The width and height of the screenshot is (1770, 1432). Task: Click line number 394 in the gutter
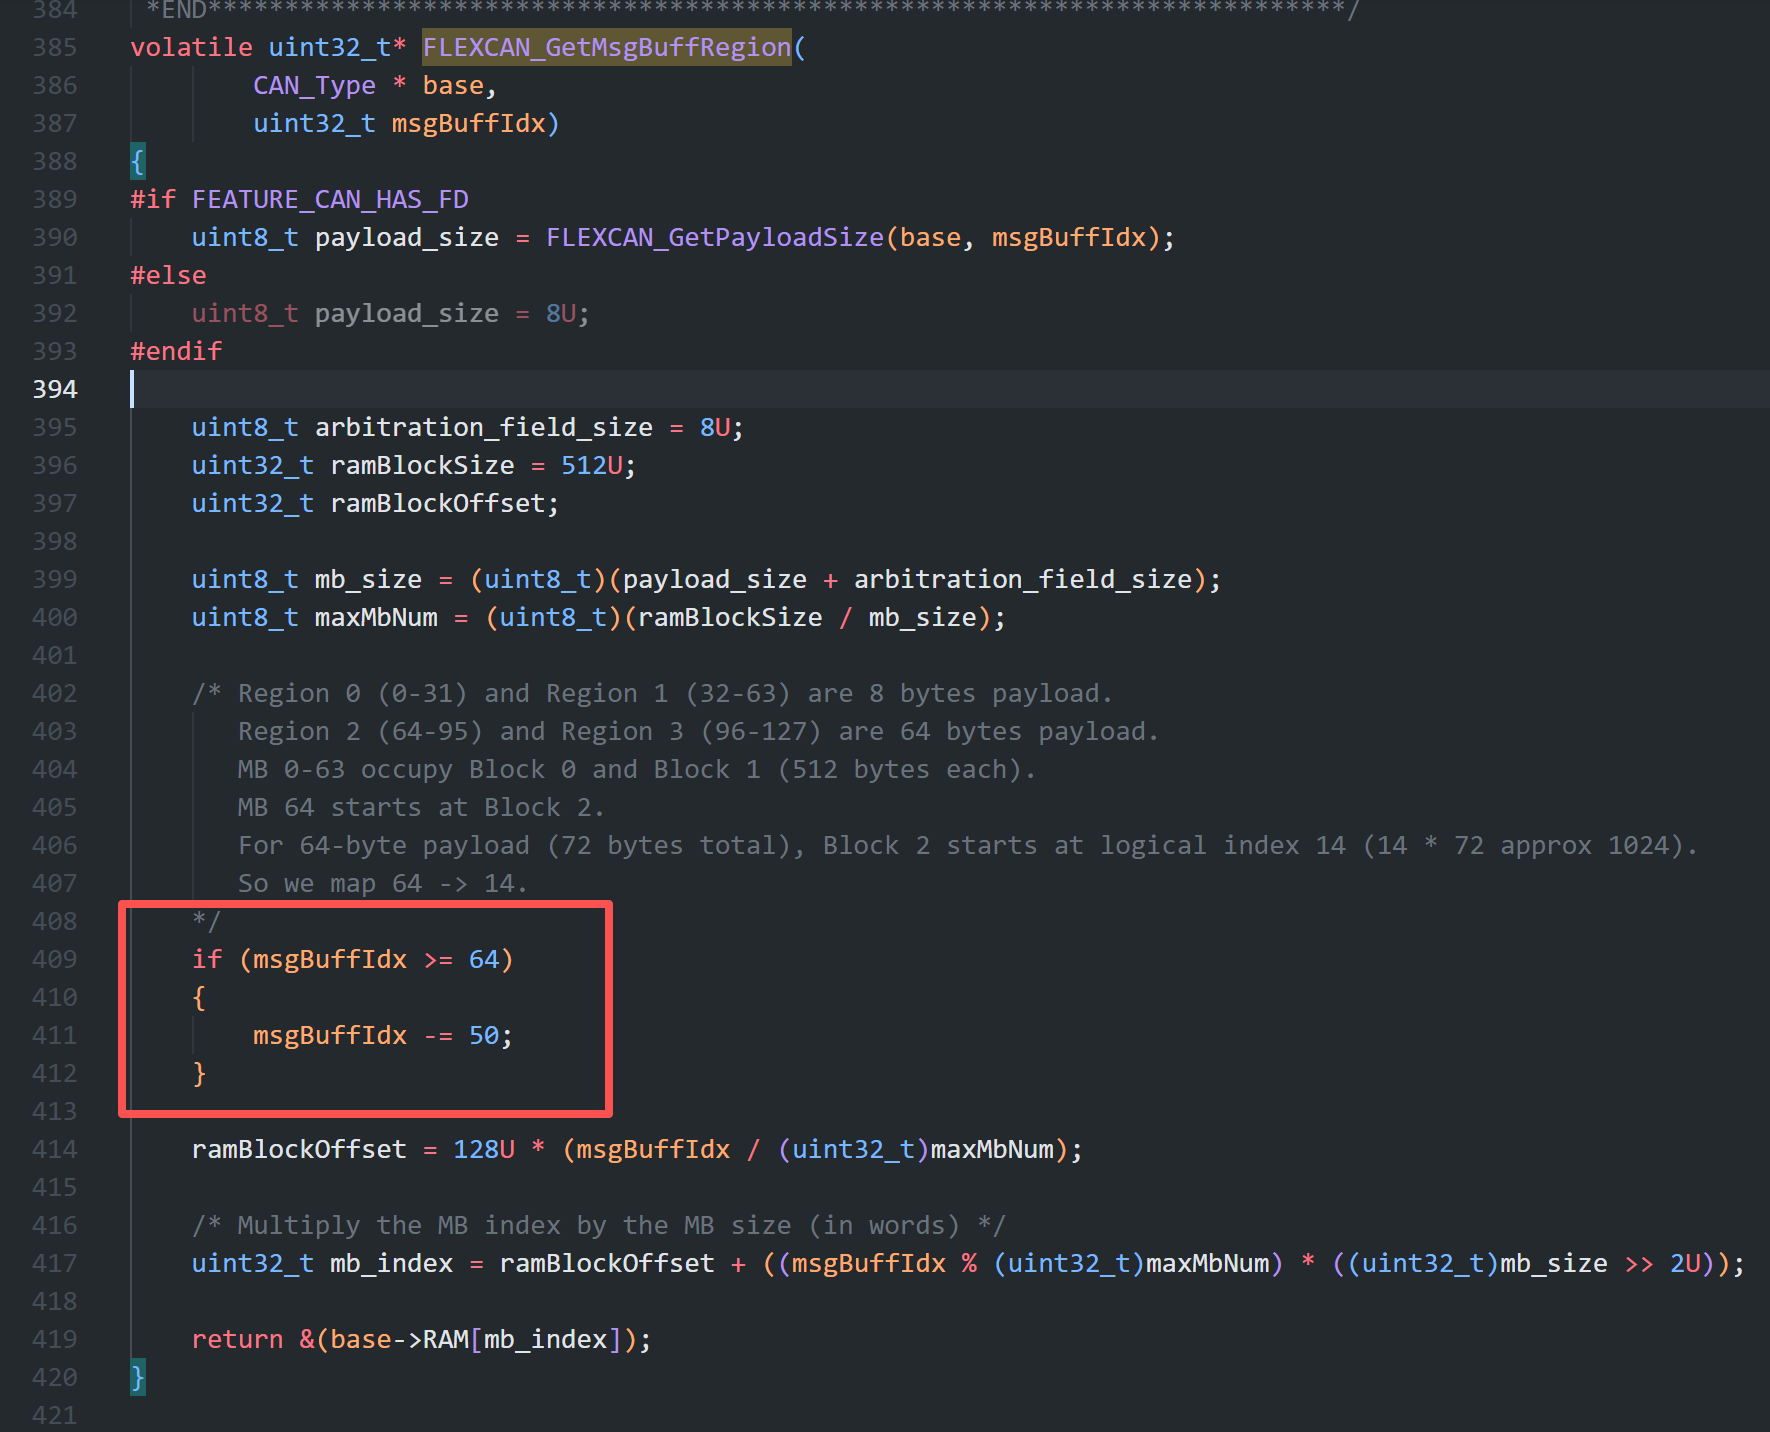[x=54, y=389]
